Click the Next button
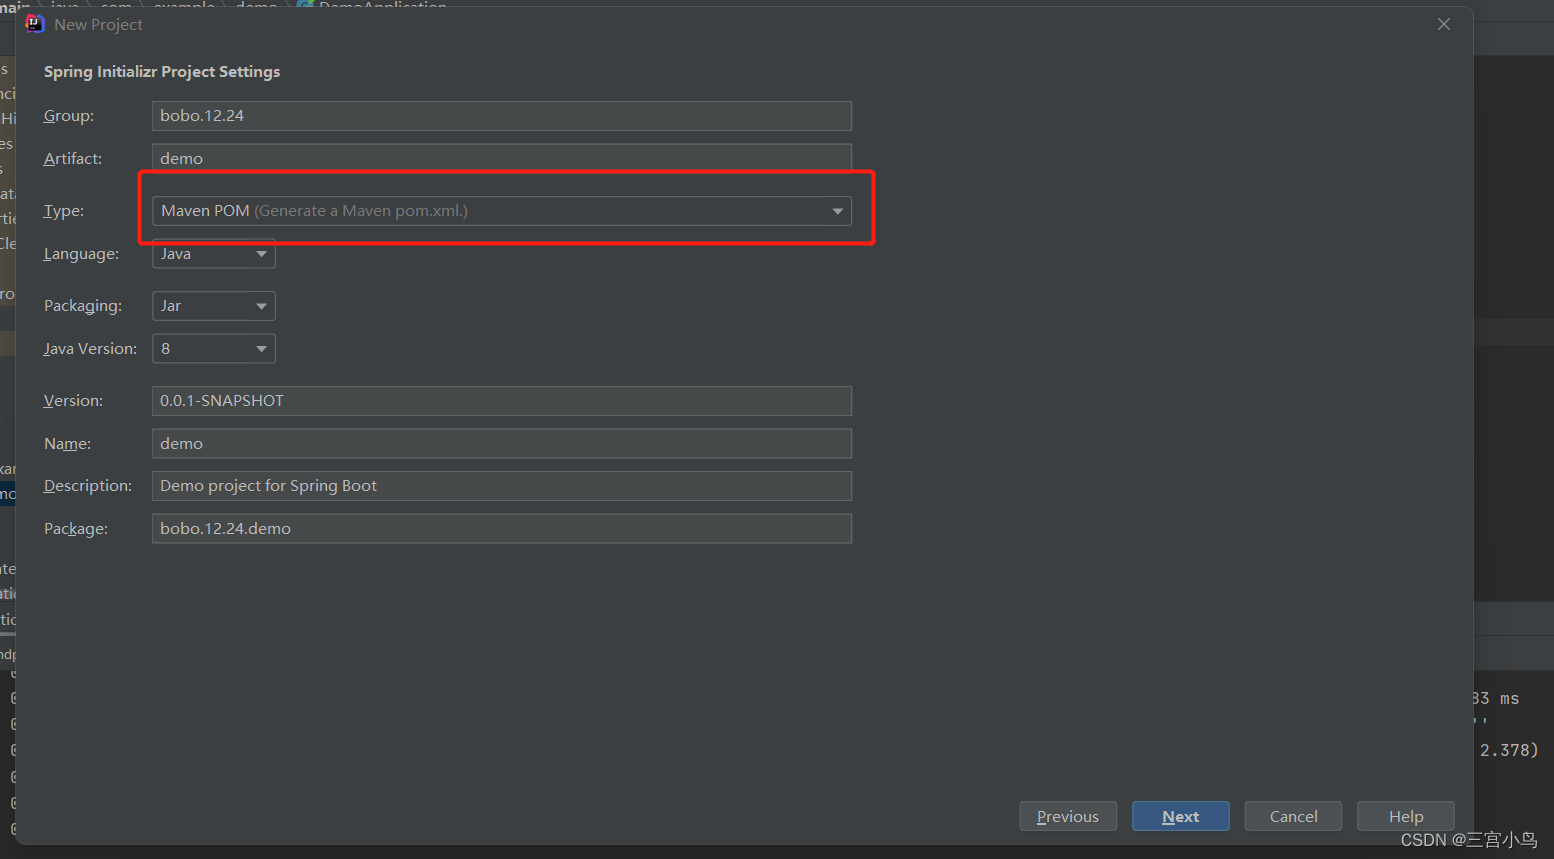 (1180, 816)
